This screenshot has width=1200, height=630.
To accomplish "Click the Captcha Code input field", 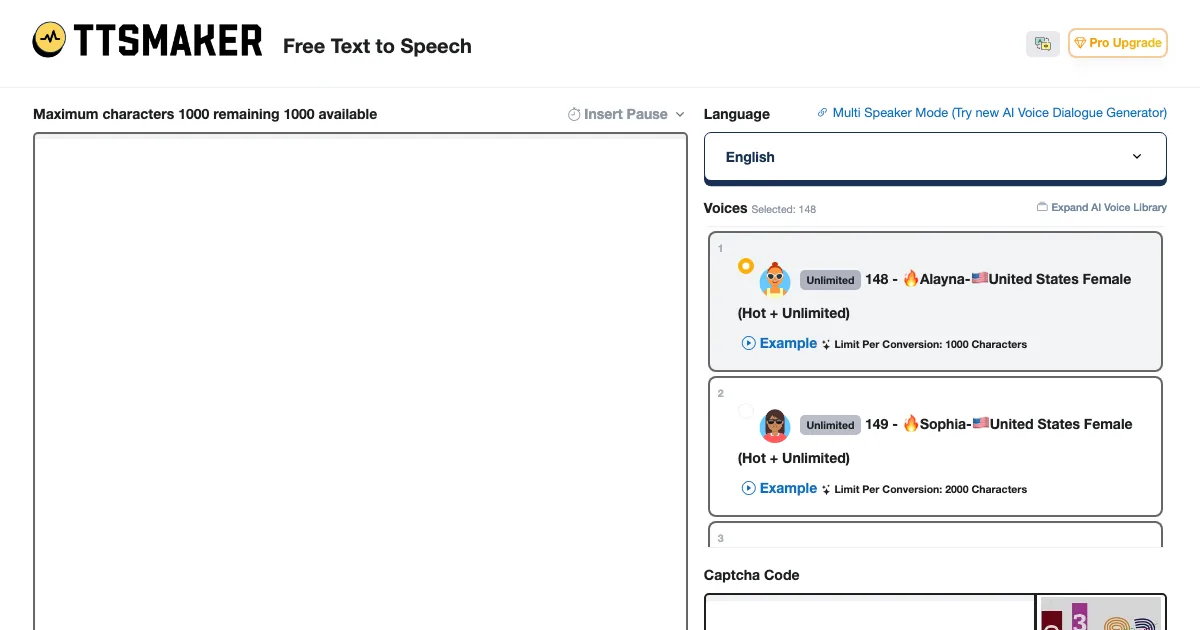I will click(x=869, y=612).
